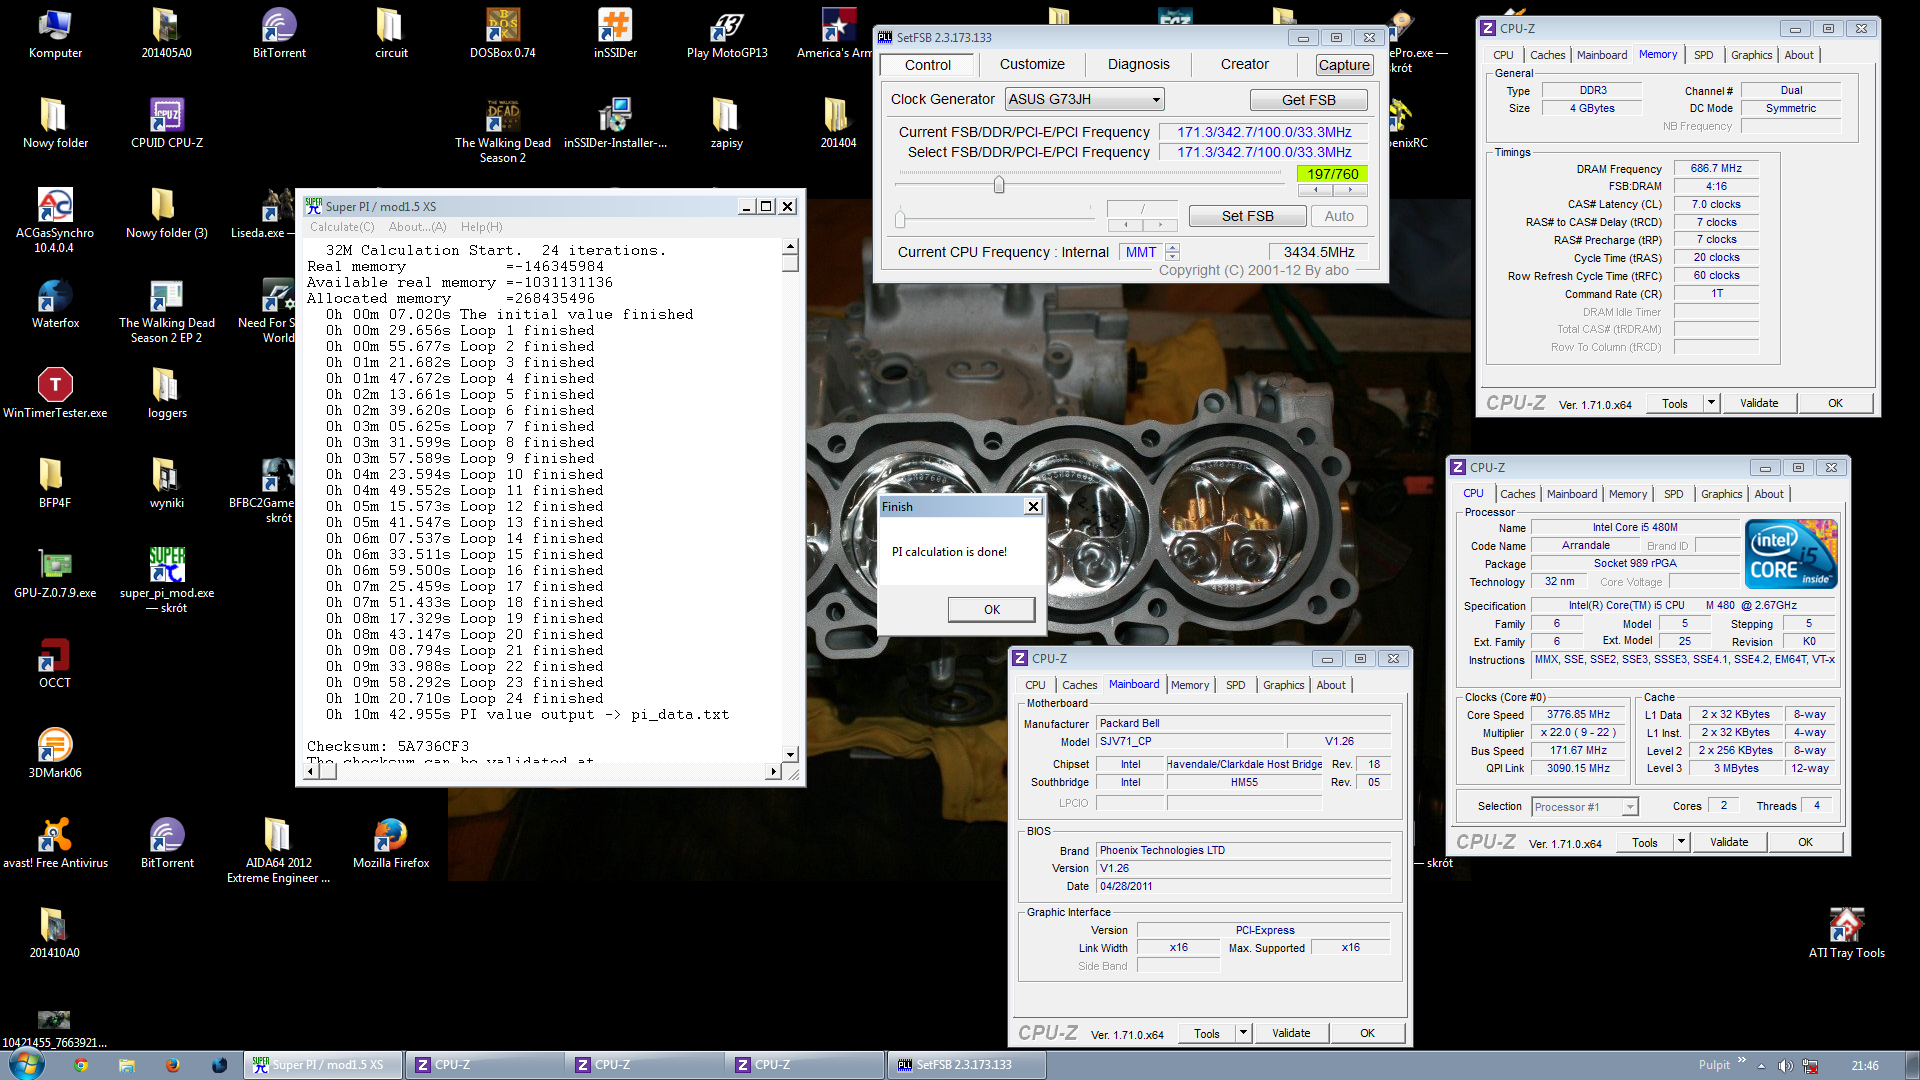
Task: Click the Set FSB button
Action: tap(1247, 216)
